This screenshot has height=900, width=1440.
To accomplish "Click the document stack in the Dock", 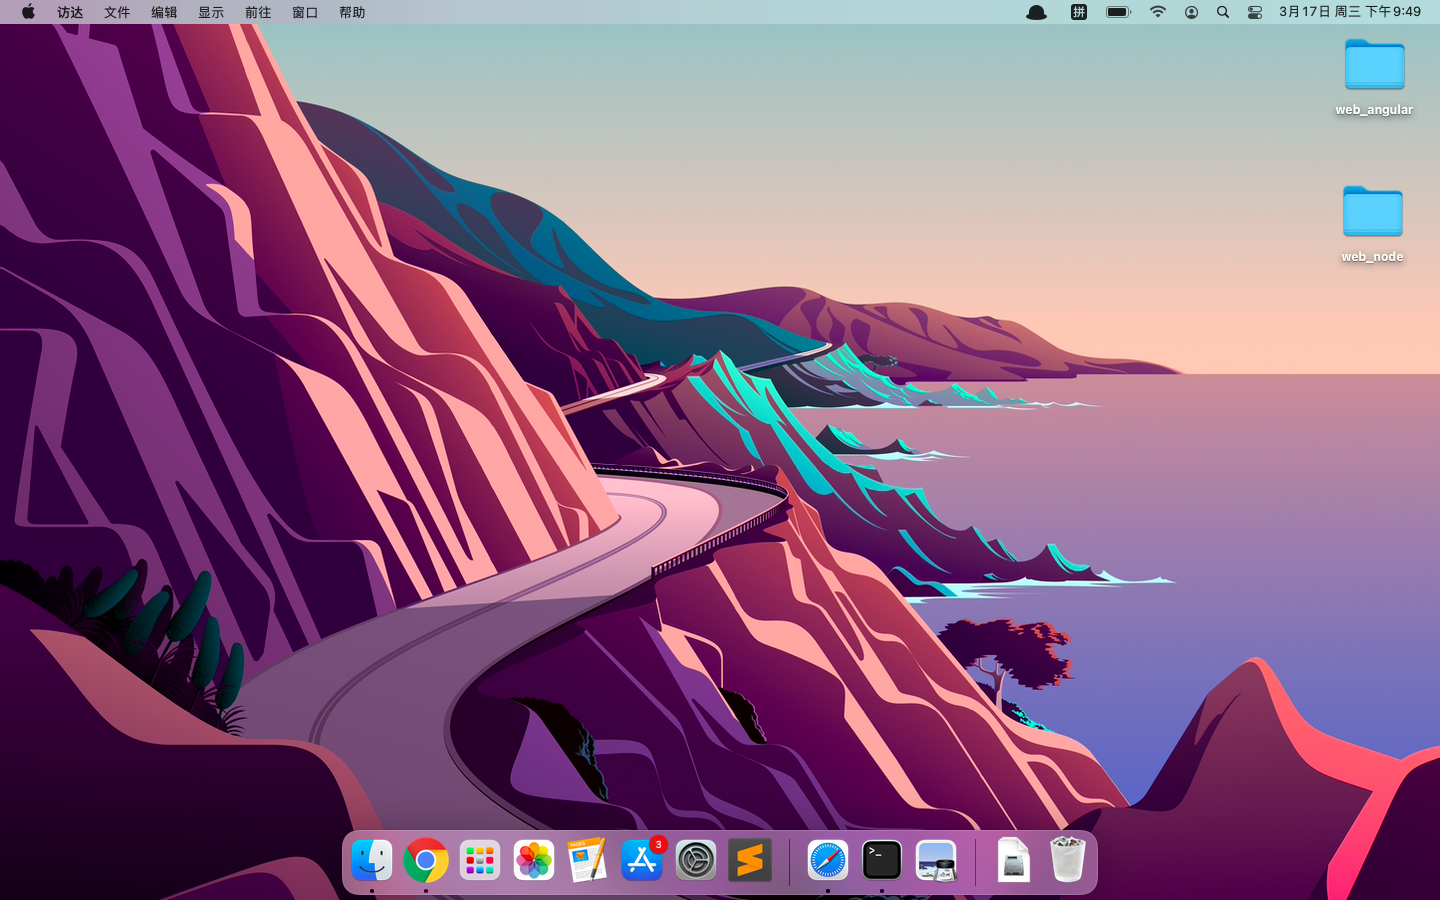I will point(1014,860).
